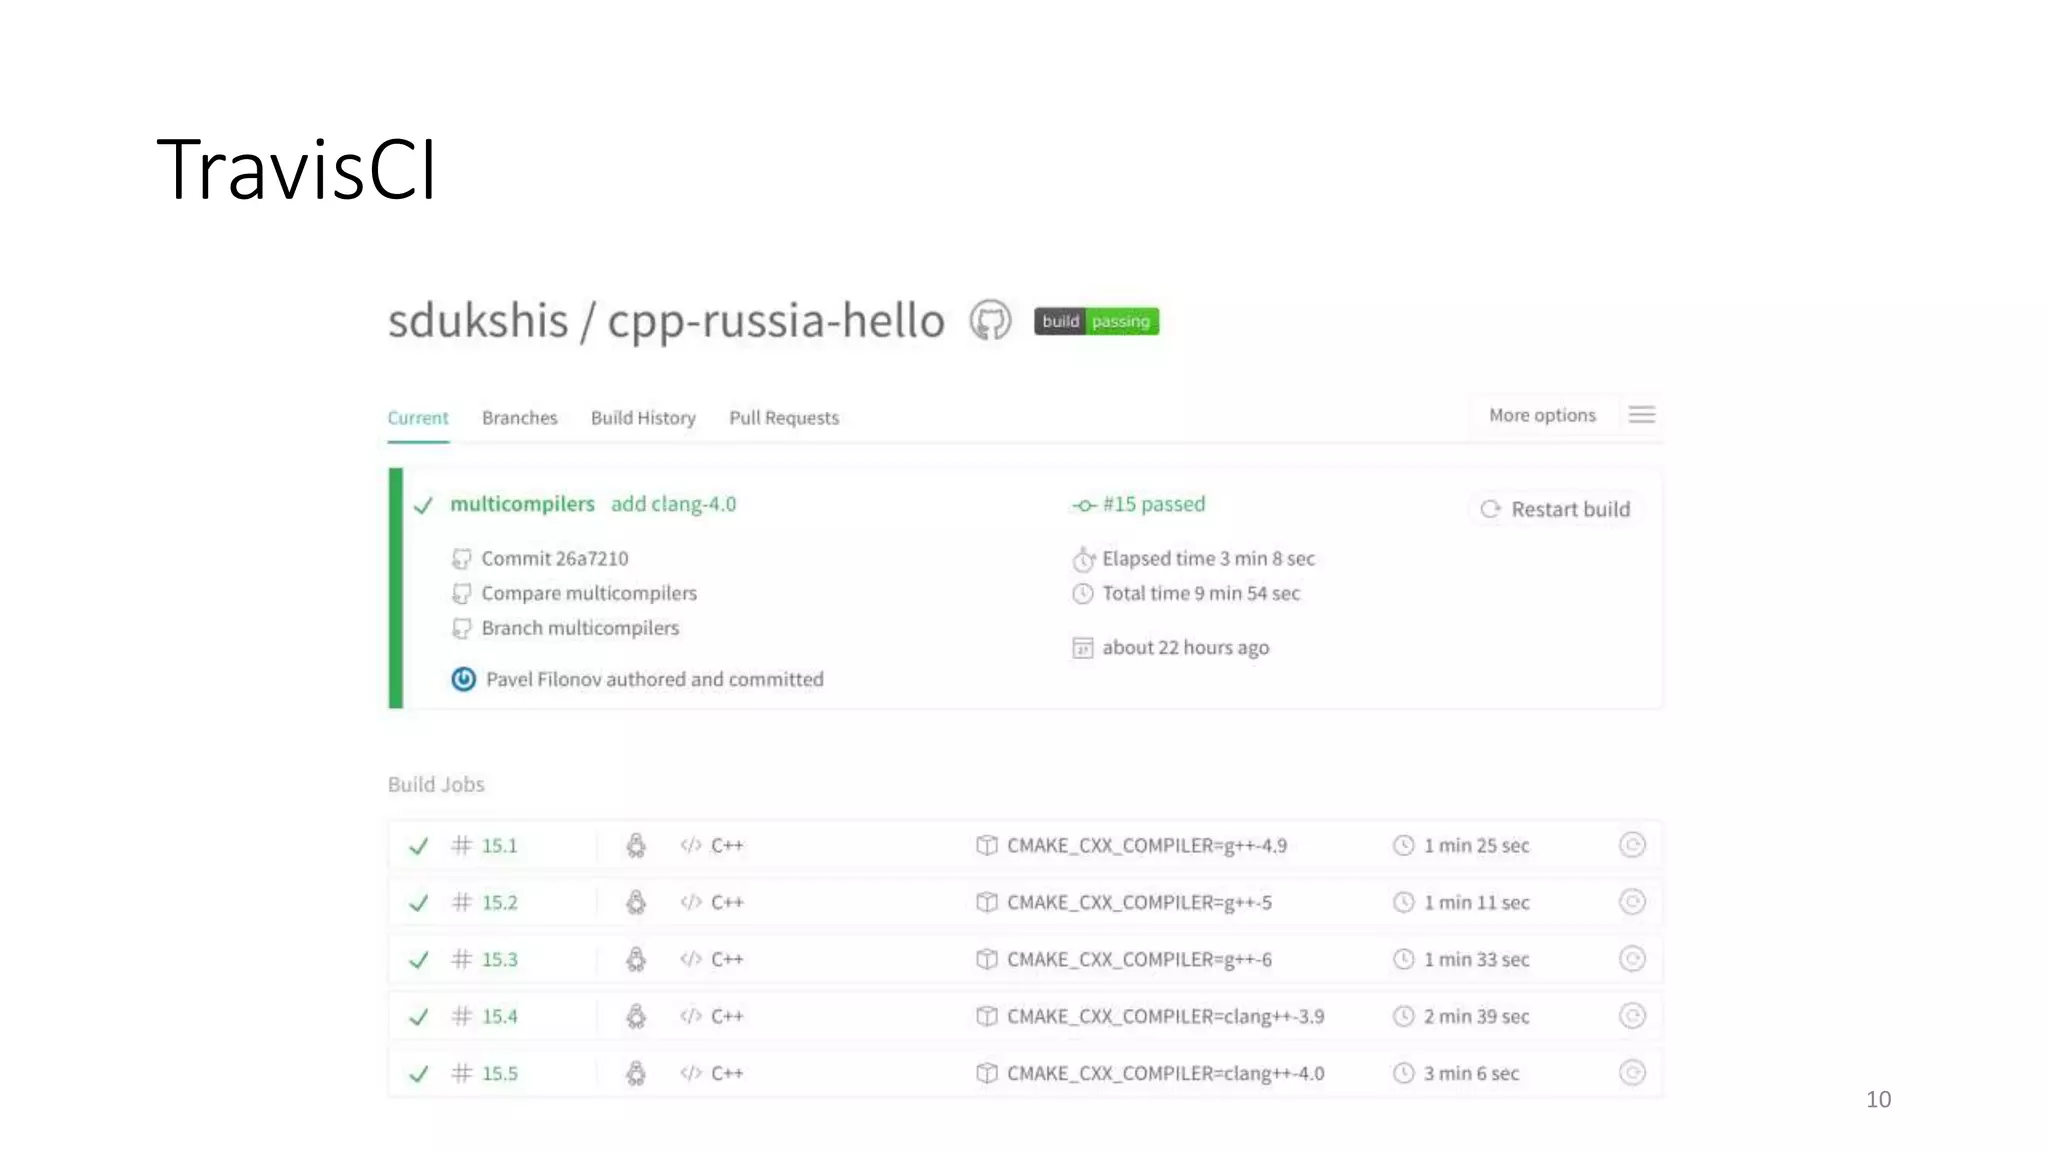Screen dimensions: 2048x1152
Task: Restart job 15.5 with its circular icon
Action: (1632, 1073)
